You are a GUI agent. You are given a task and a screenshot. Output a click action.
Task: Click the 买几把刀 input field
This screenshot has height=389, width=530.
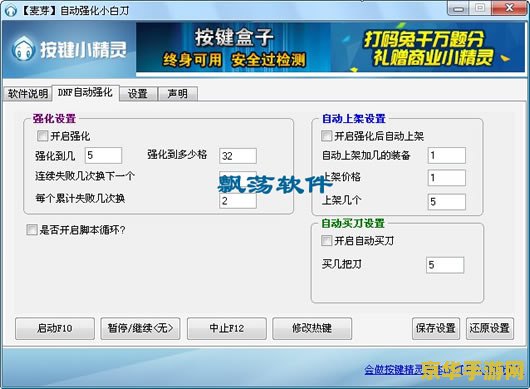tap(445, 265)
